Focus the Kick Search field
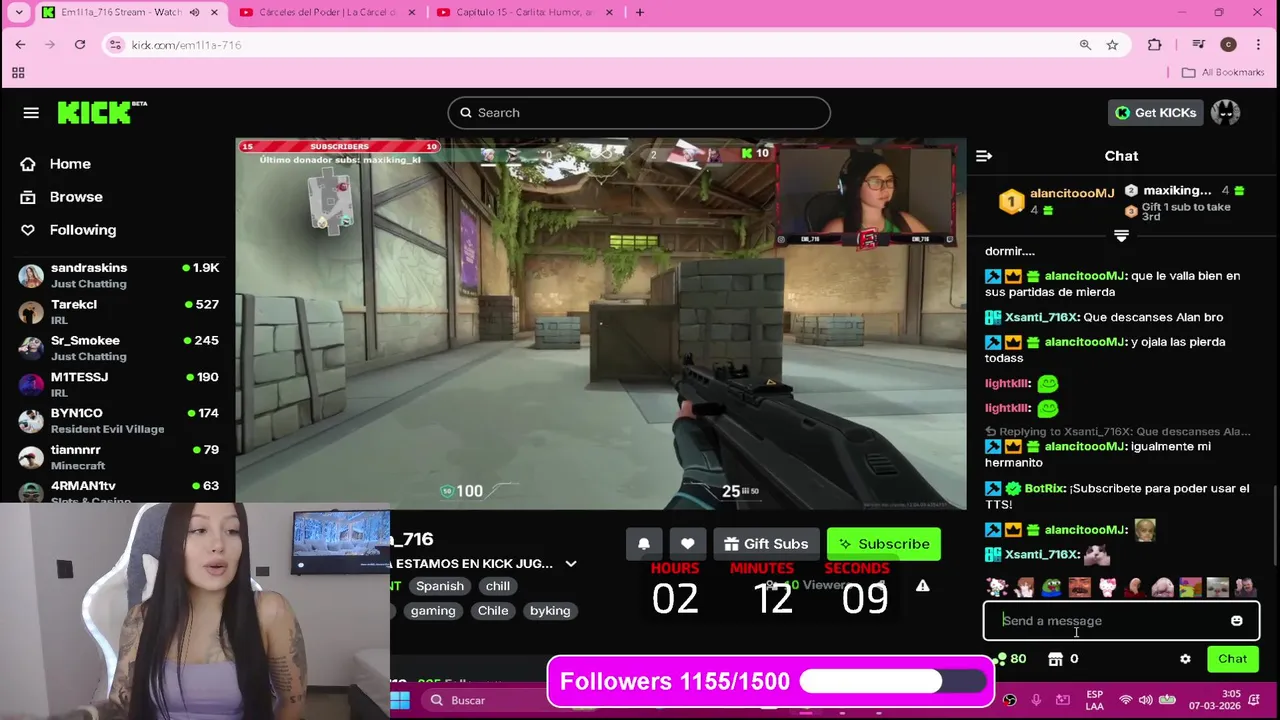Image resolution: width=1280 pixels, height=720 pixels. click(639, 113)
